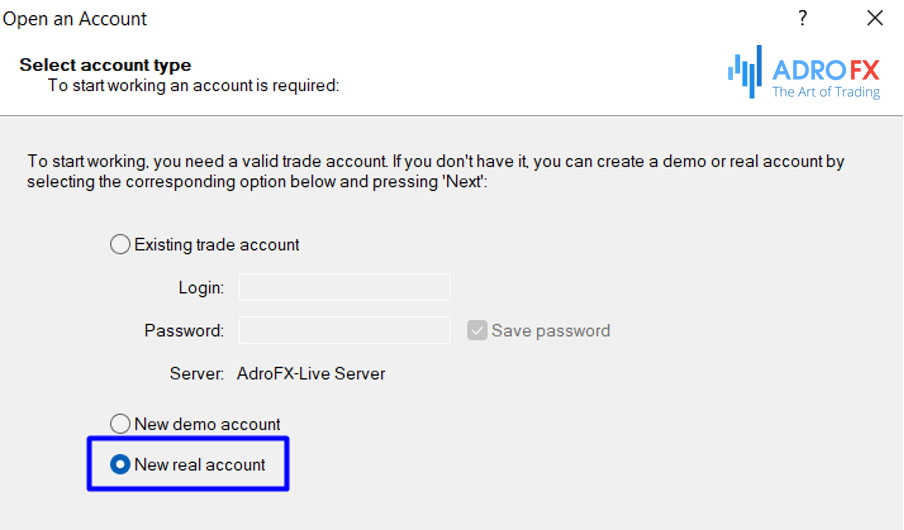Screen dimensions: 904x530
Task: Click the AdroFX blue bars logo icon
Action: pyautogui.click(x=745, y=72)
